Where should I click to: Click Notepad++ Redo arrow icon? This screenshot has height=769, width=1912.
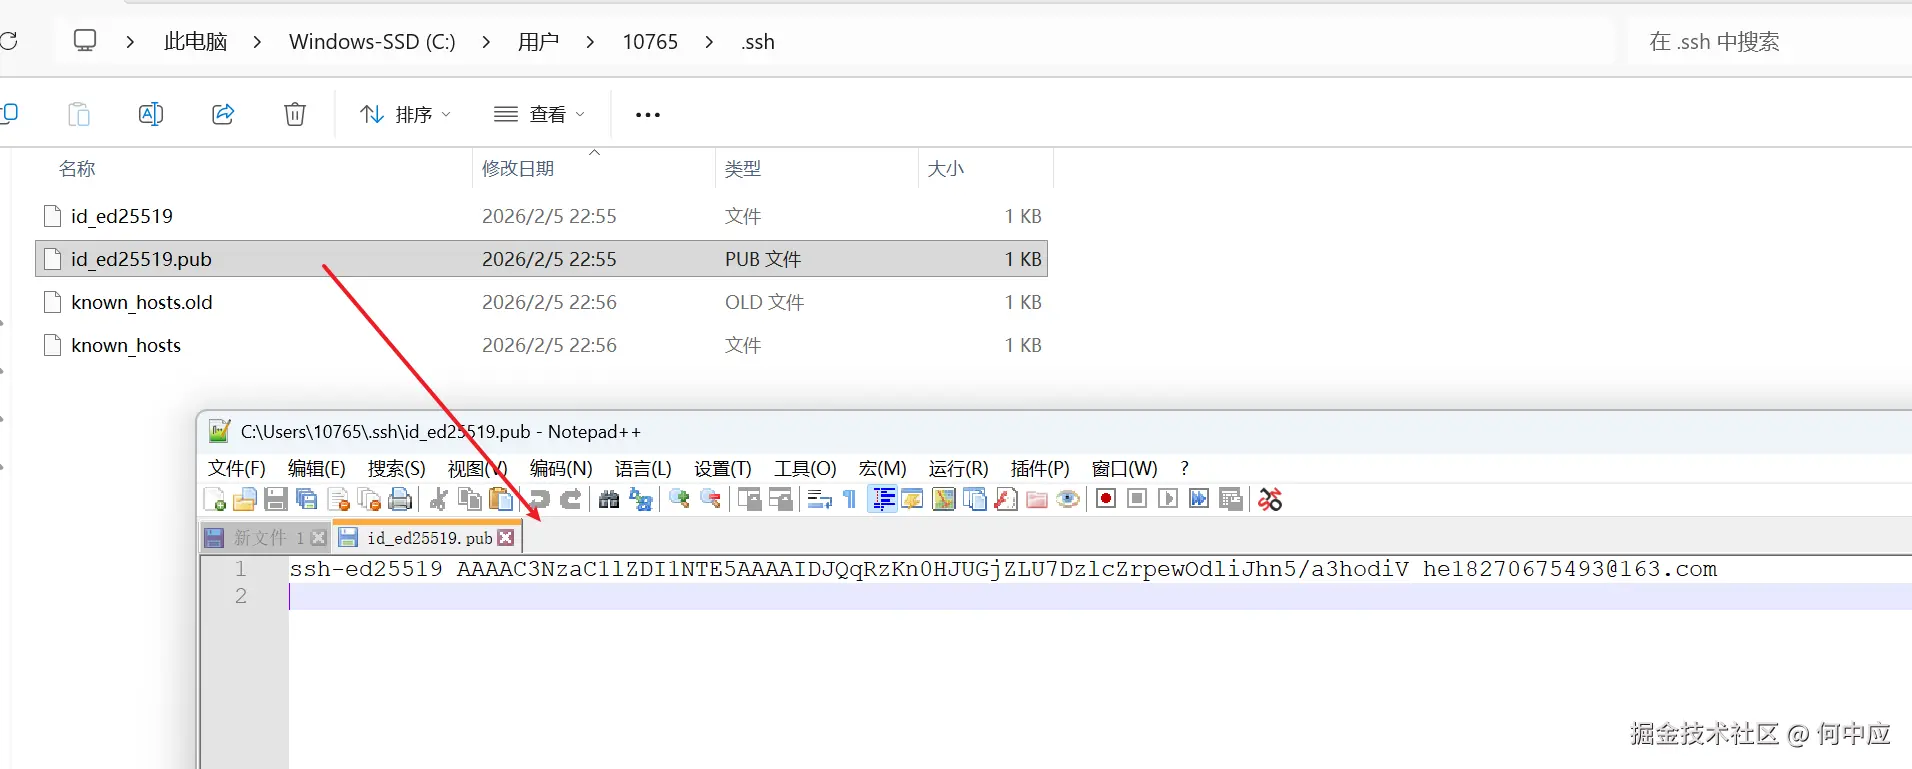571,499
